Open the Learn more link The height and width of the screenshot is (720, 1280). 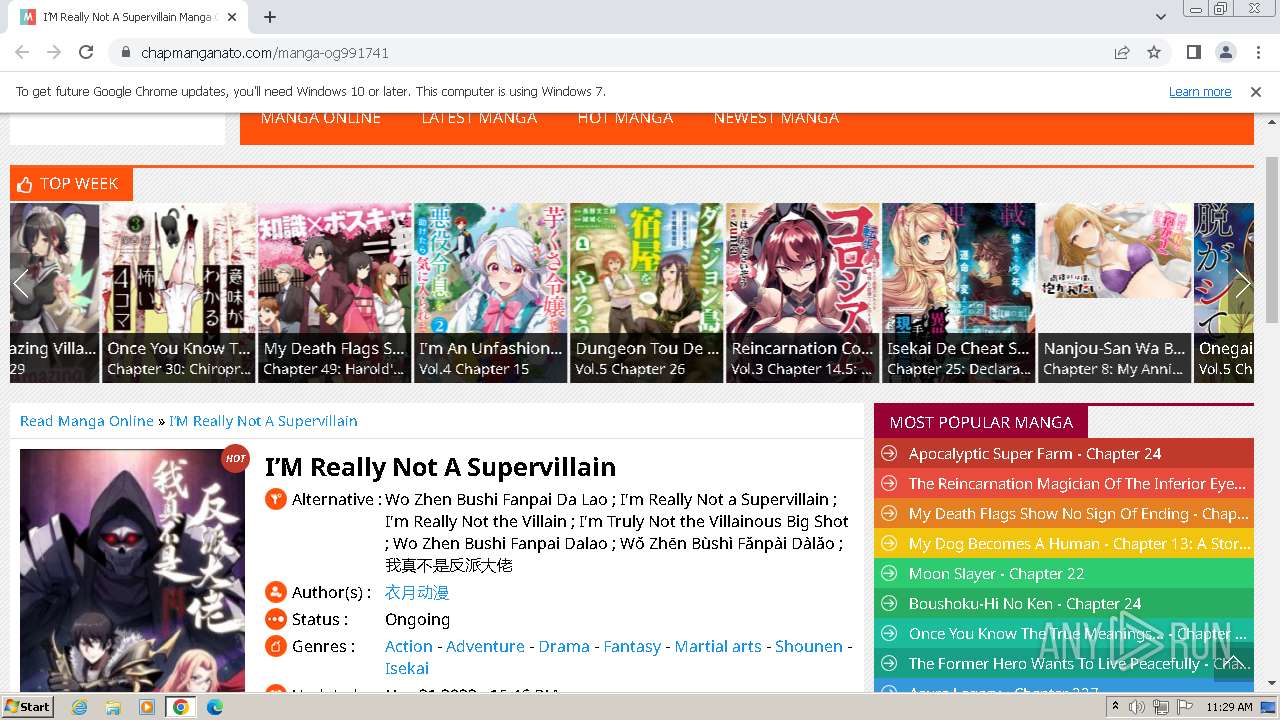1200,91
